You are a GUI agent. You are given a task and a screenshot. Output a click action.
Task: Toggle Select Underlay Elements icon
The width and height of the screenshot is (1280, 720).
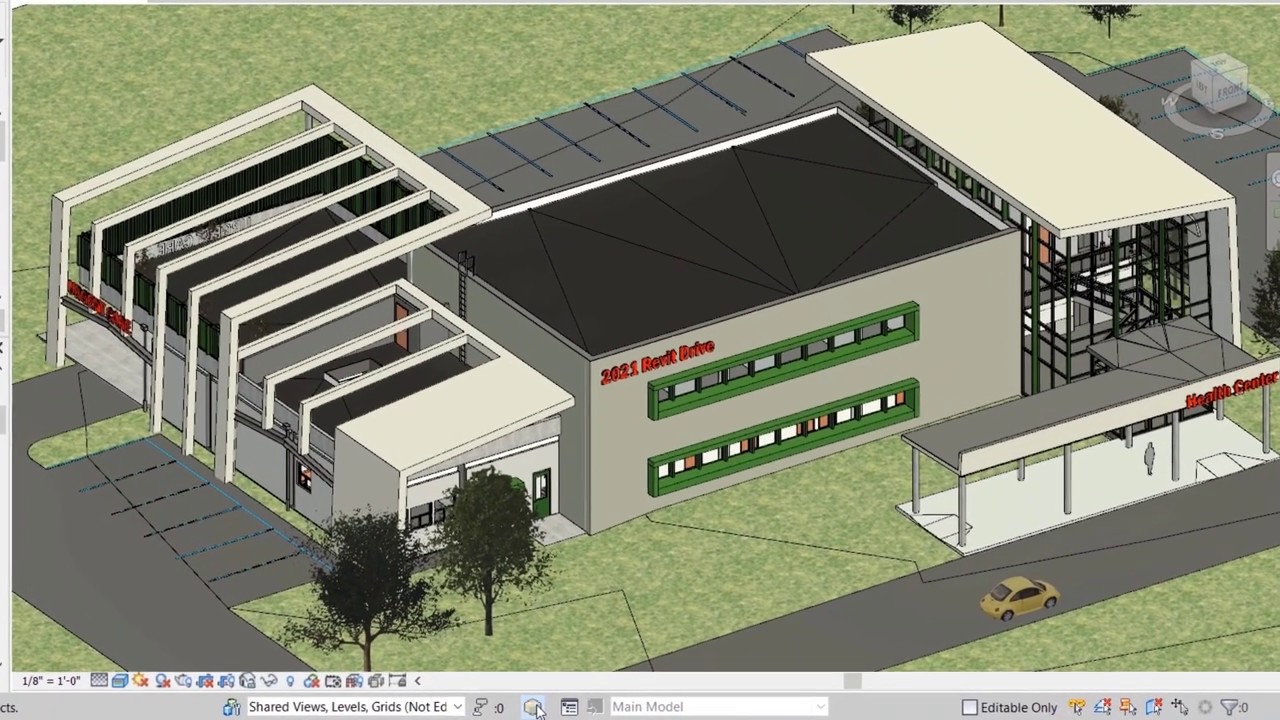pos(1102,707)
